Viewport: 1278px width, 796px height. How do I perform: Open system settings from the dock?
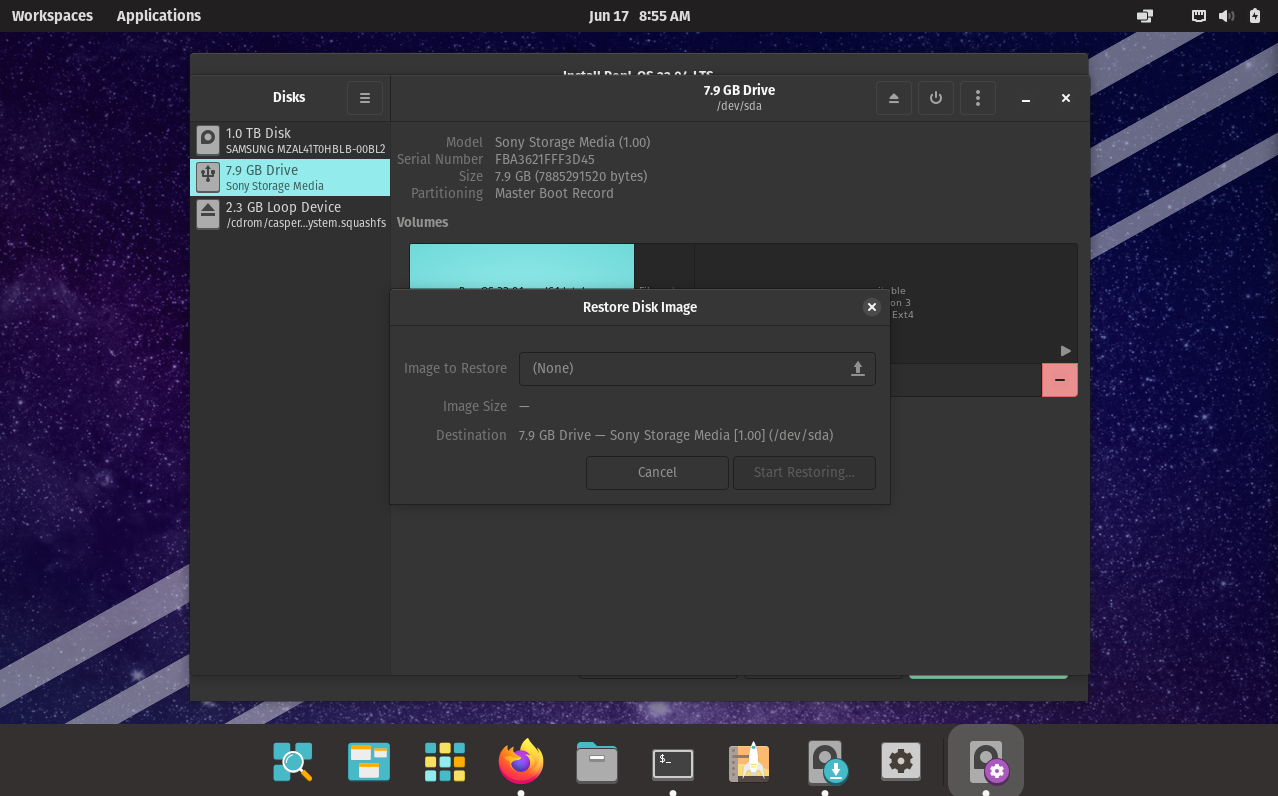[x=900, y=762]
